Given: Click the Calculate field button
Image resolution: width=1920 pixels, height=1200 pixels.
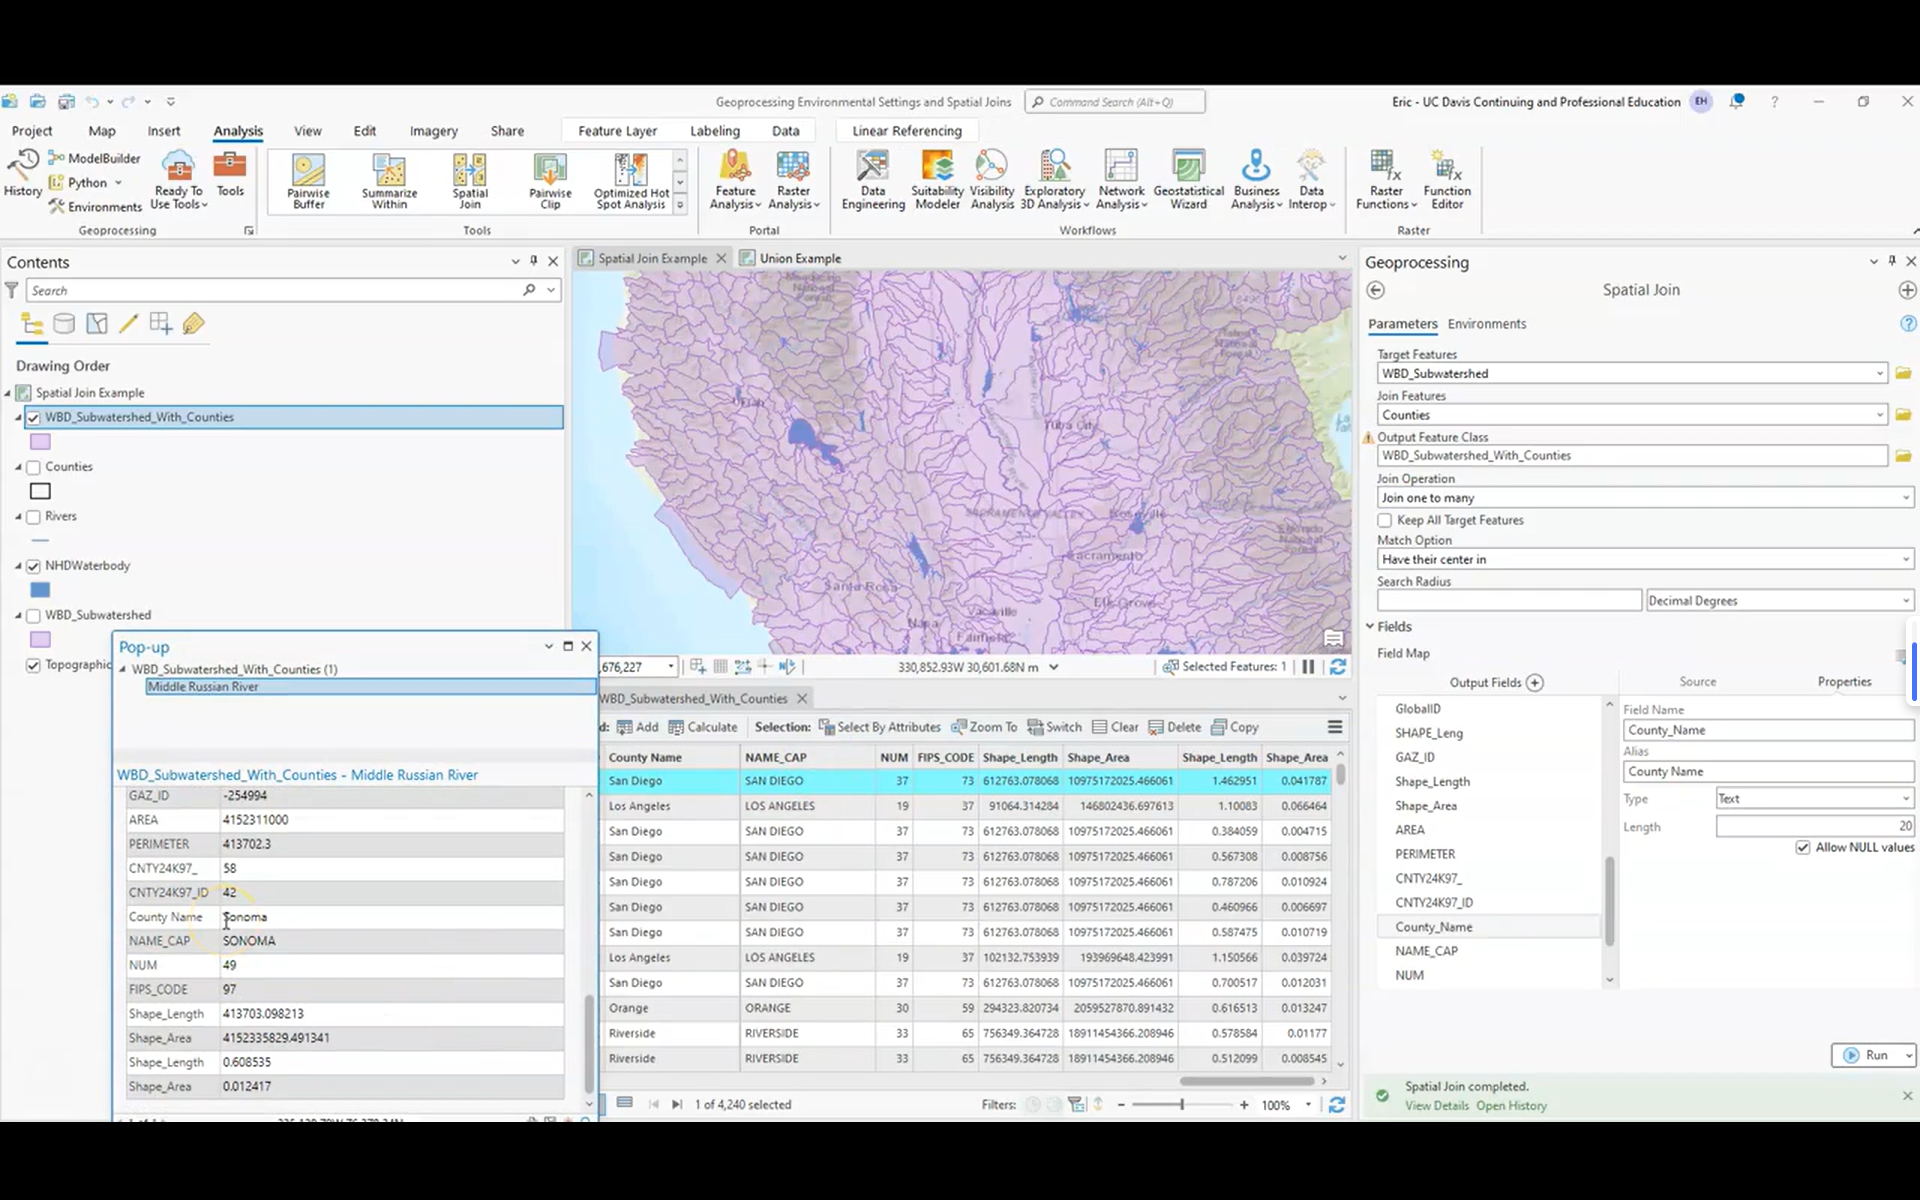Looking at the screenshot, I should pos(702,727).
